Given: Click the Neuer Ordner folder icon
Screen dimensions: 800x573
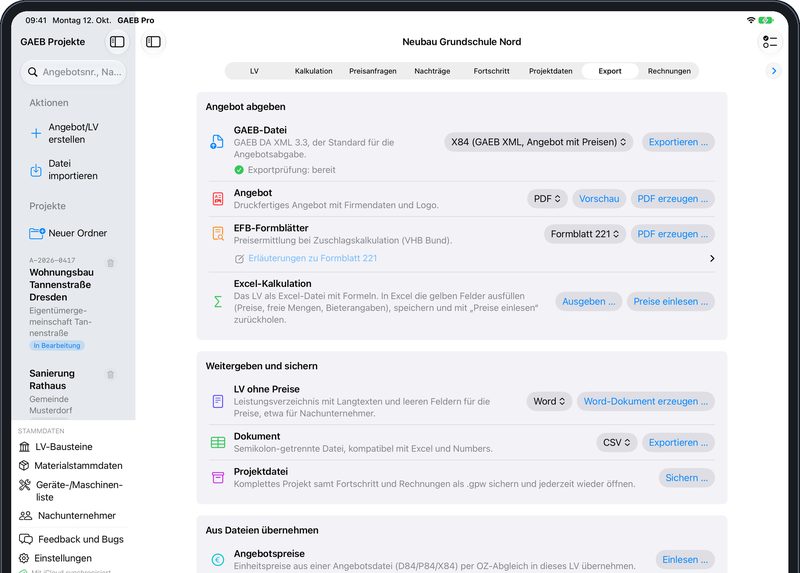Looking at the screenshot, I should pos(37,233).
